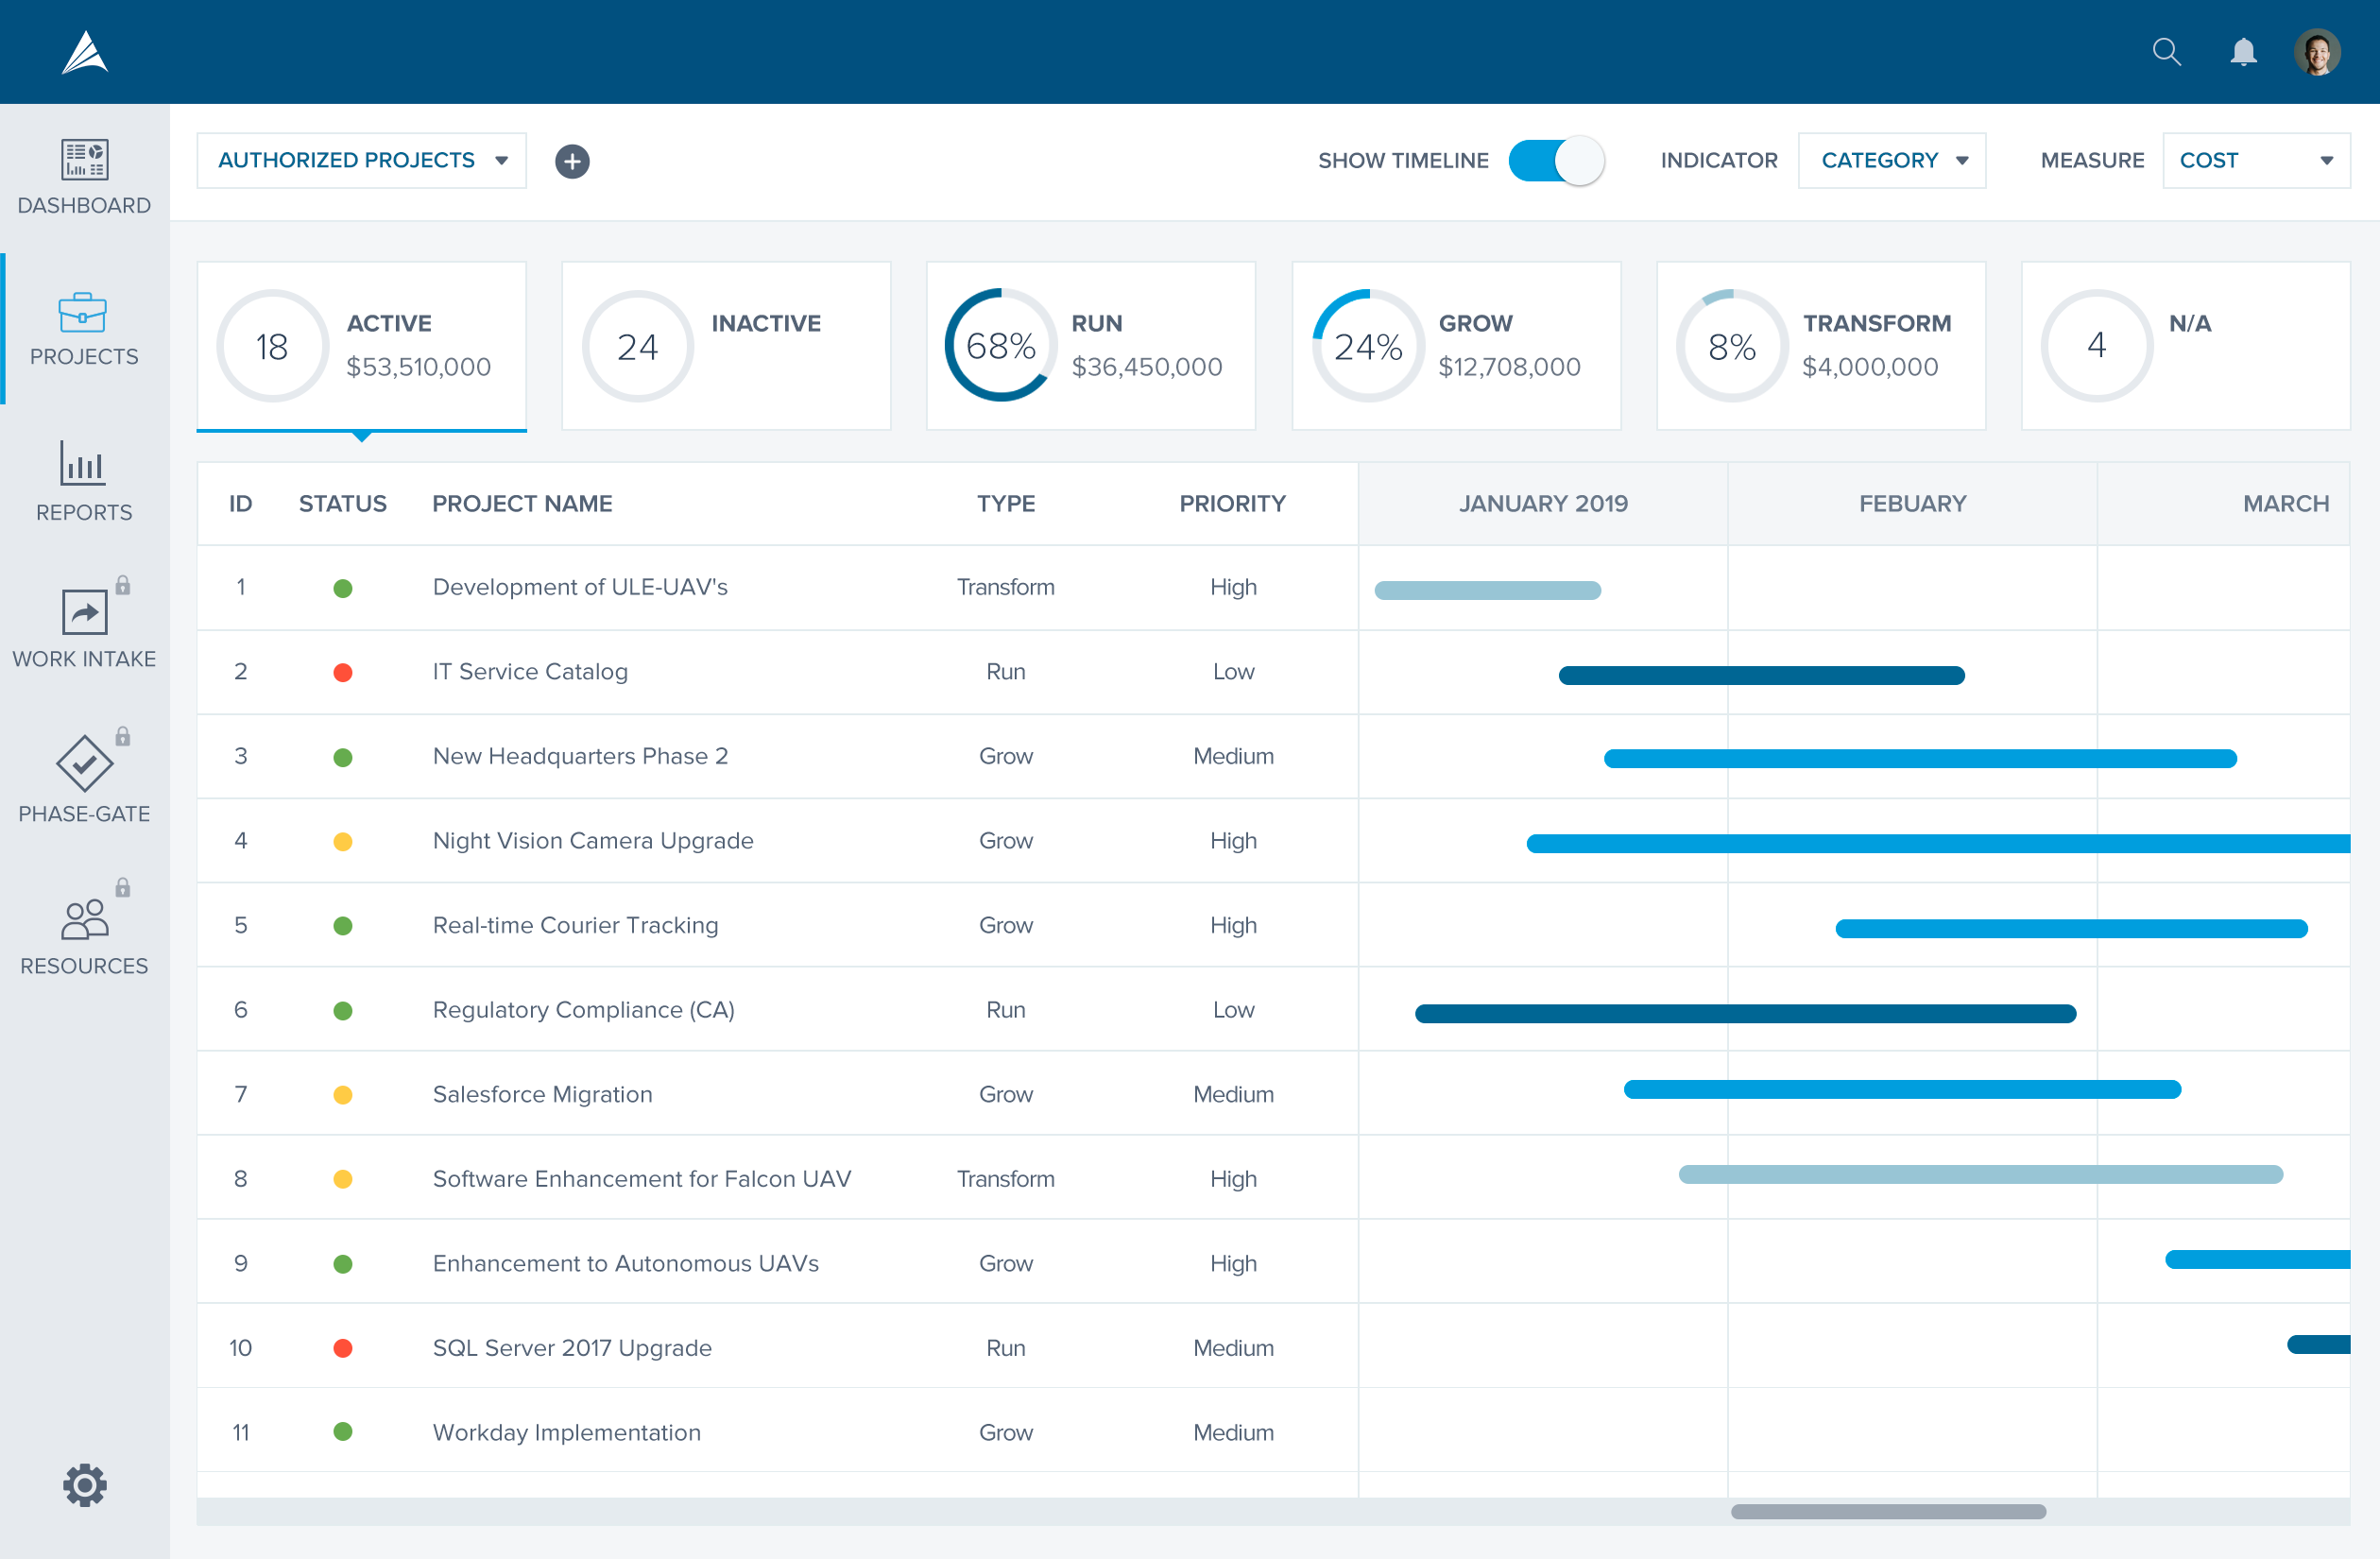Click the February timeline header
Image resolution: width=2380 pixels, height=1559 pixels.
click(x=1912, y=503)
